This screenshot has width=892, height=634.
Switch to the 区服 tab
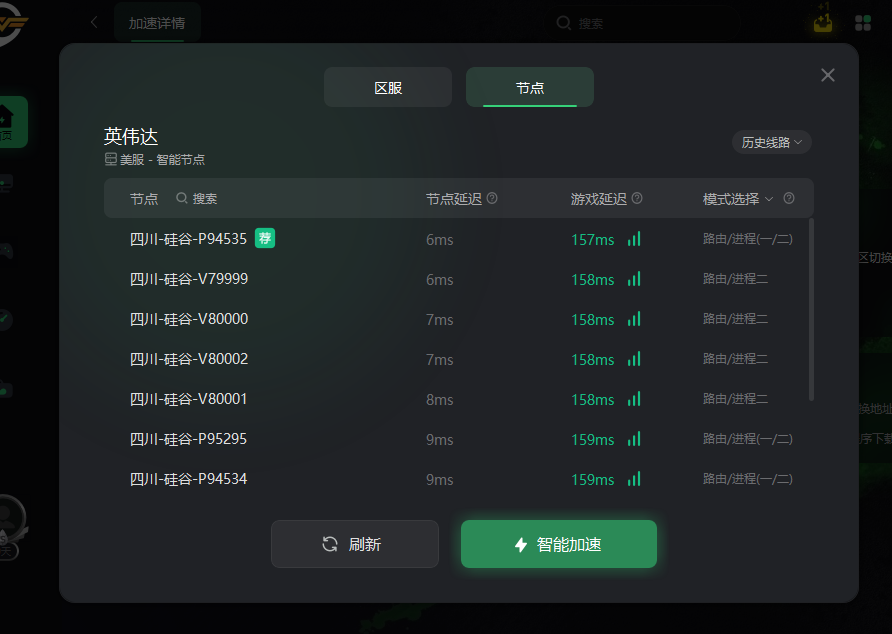(388, 87)
